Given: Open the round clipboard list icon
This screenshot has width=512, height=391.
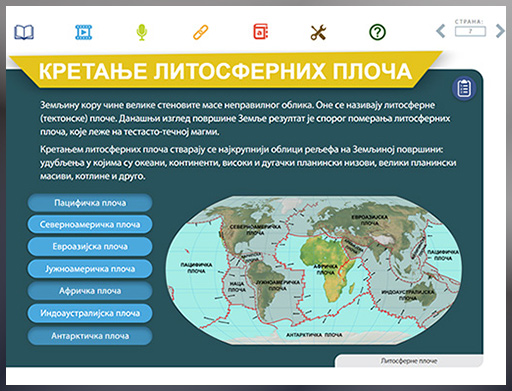Looking at the screenshot, I should (x=464, y=89).
